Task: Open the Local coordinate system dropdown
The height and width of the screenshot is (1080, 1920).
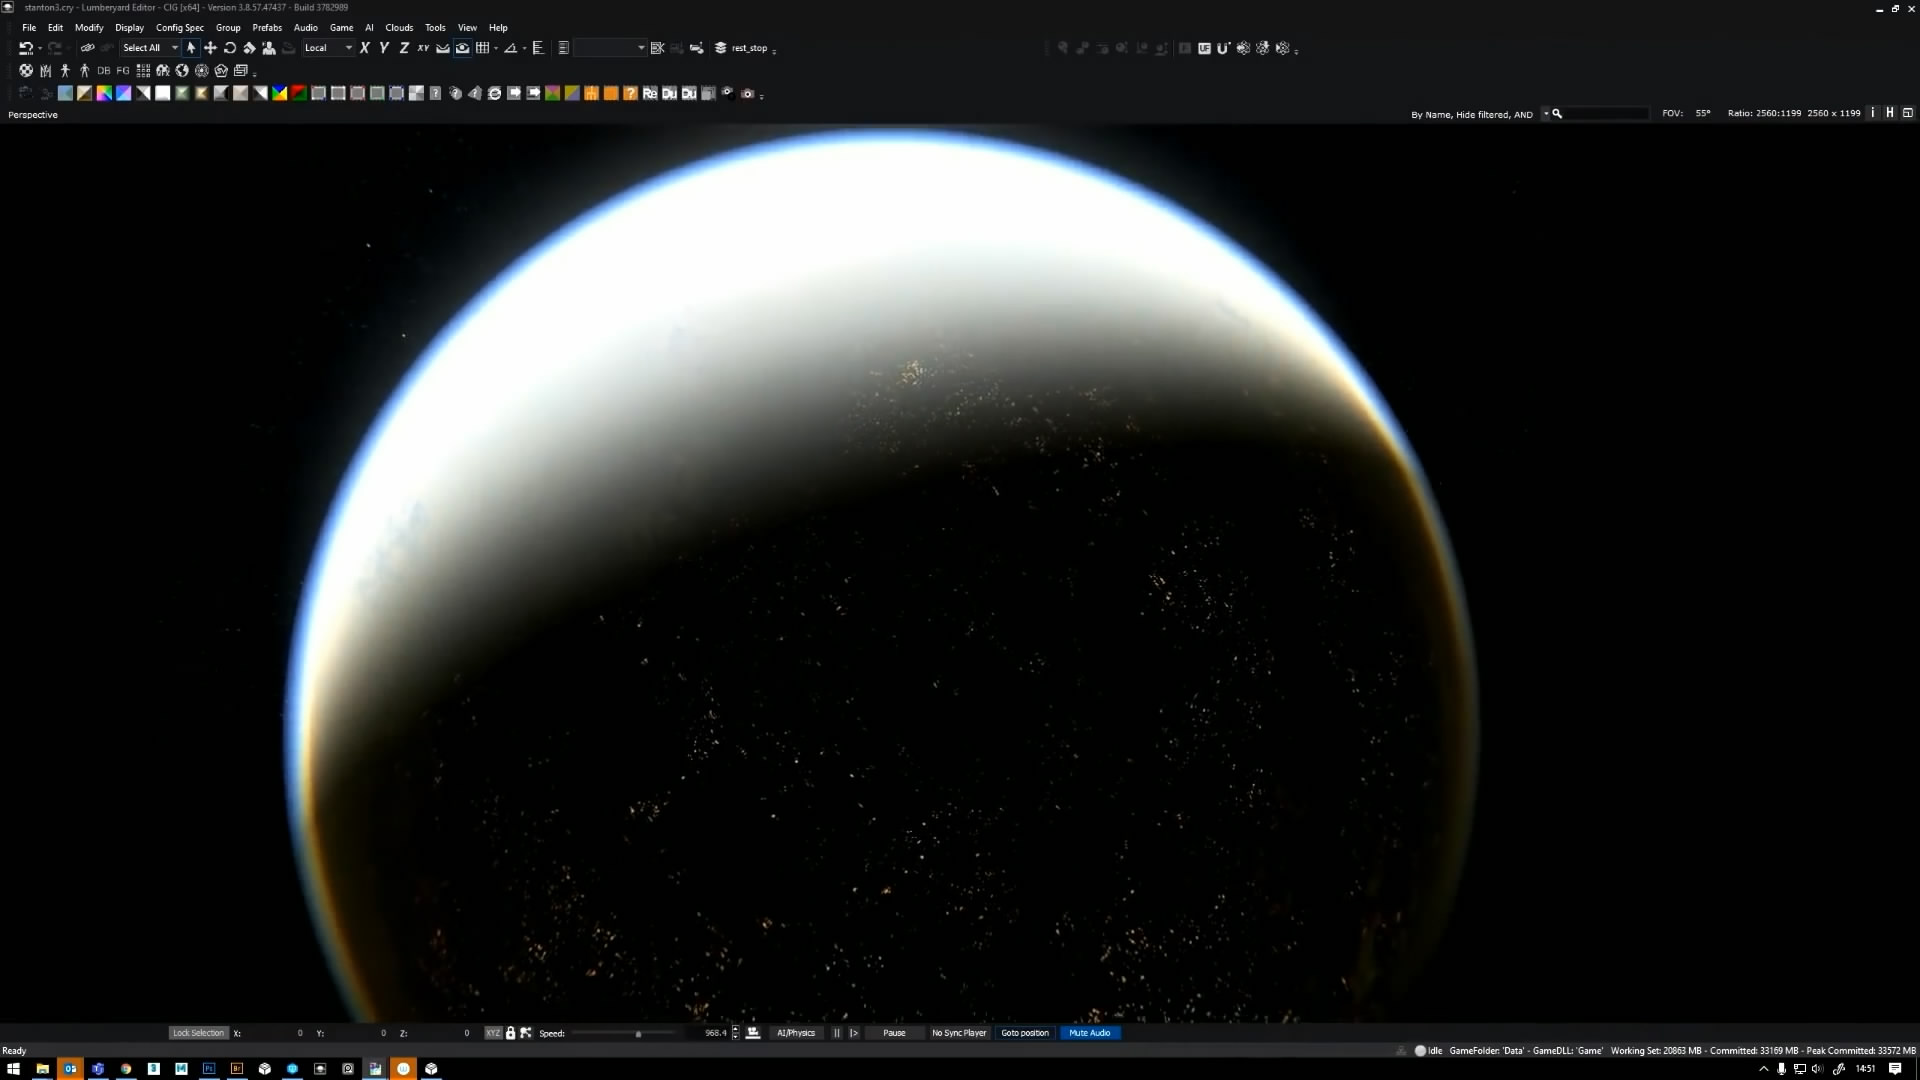Action: pos(328,48)
